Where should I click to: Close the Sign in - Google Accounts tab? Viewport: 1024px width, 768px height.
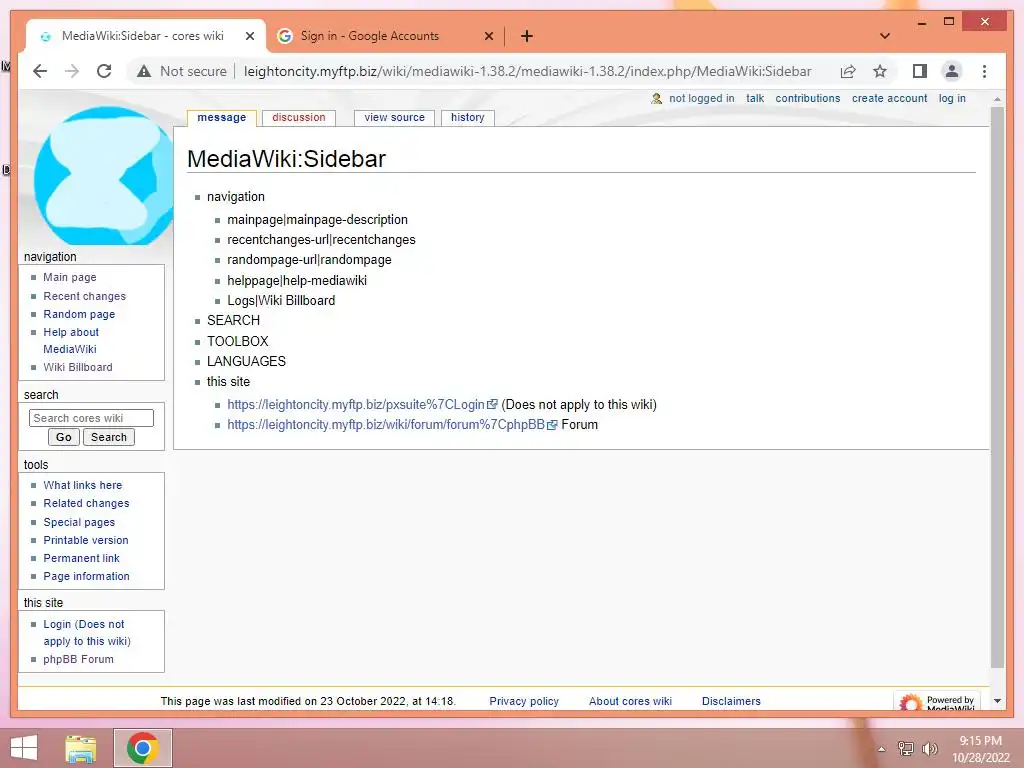click(x=488, y=36)
